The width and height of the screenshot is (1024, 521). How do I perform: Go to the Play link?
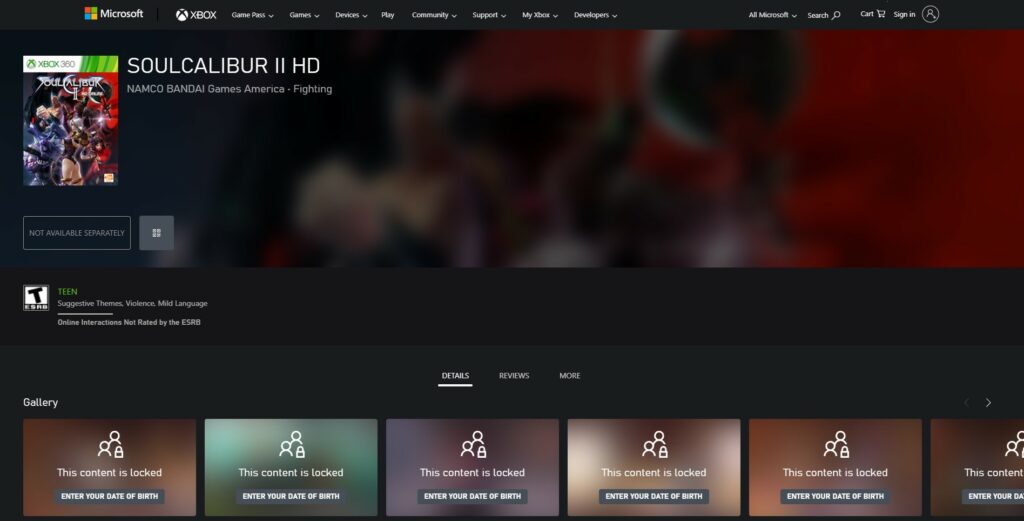388,15
